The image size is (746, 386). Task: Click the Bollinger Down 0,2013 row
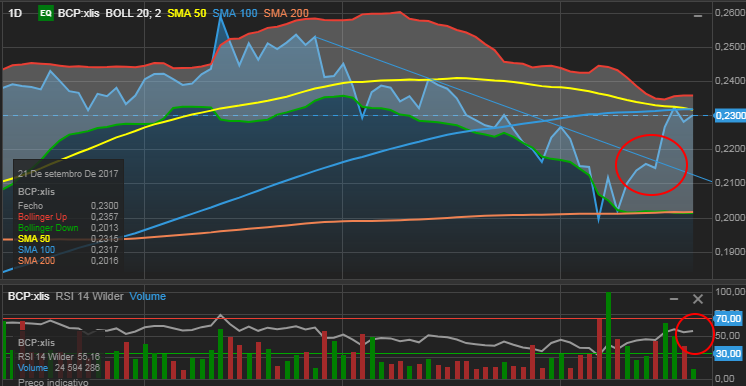point(68,228)
